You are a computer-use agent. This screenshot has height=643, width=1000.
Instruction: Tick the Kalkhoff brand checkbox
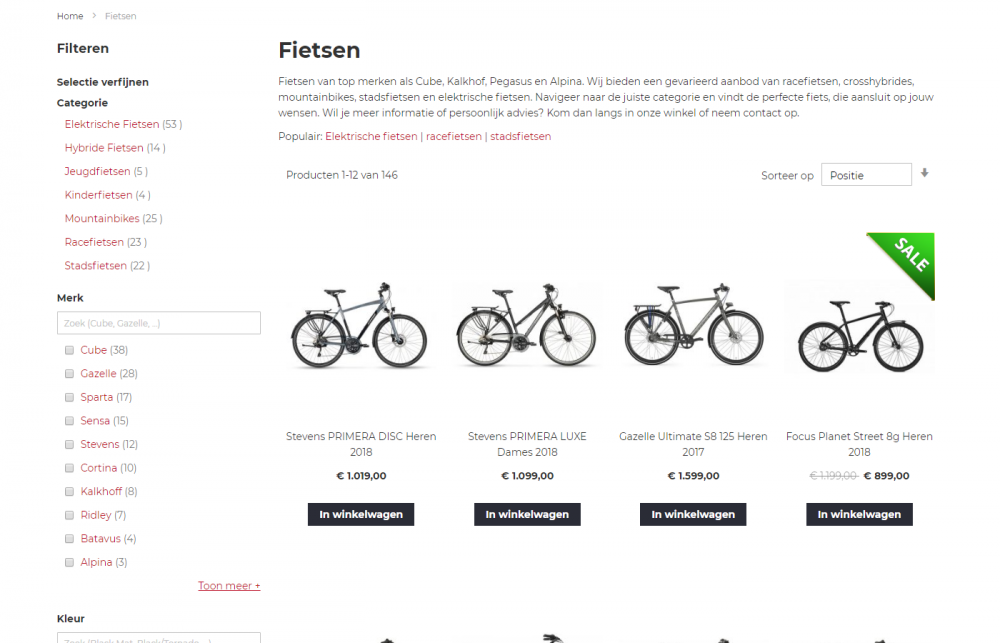pos(70,492)
